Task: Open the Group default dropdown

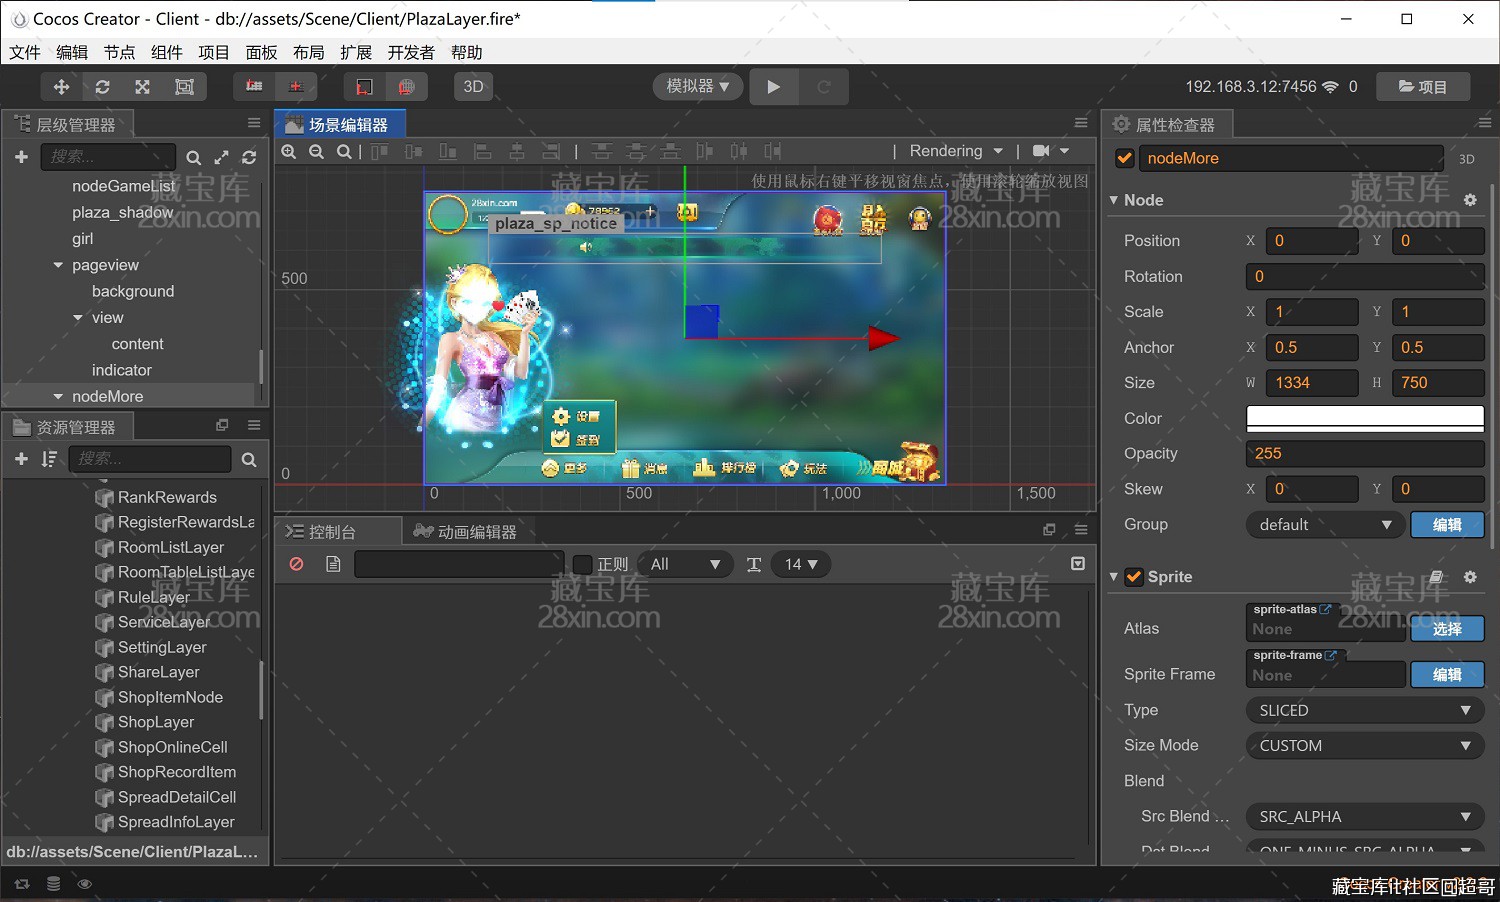Action: pos(1325,525)
